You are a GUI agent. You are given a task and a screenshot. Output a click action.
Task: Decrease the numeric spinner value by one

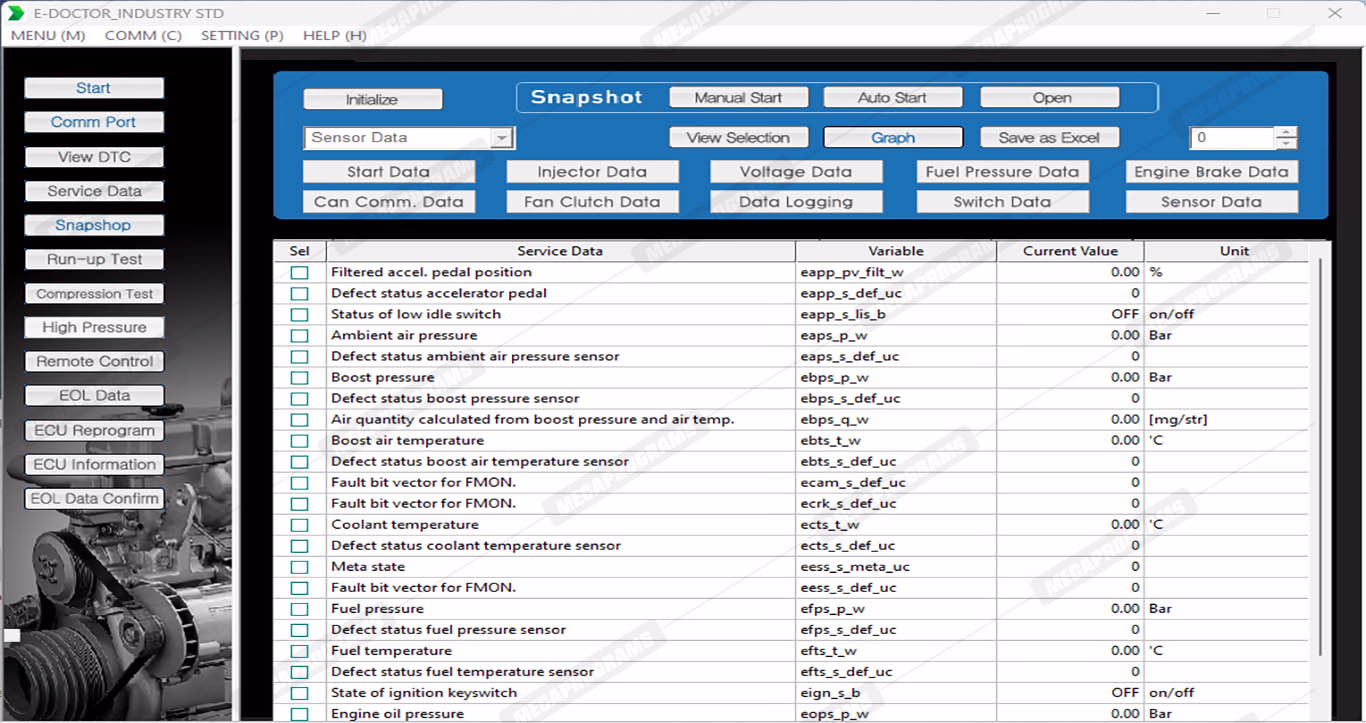click(1287, 144)
